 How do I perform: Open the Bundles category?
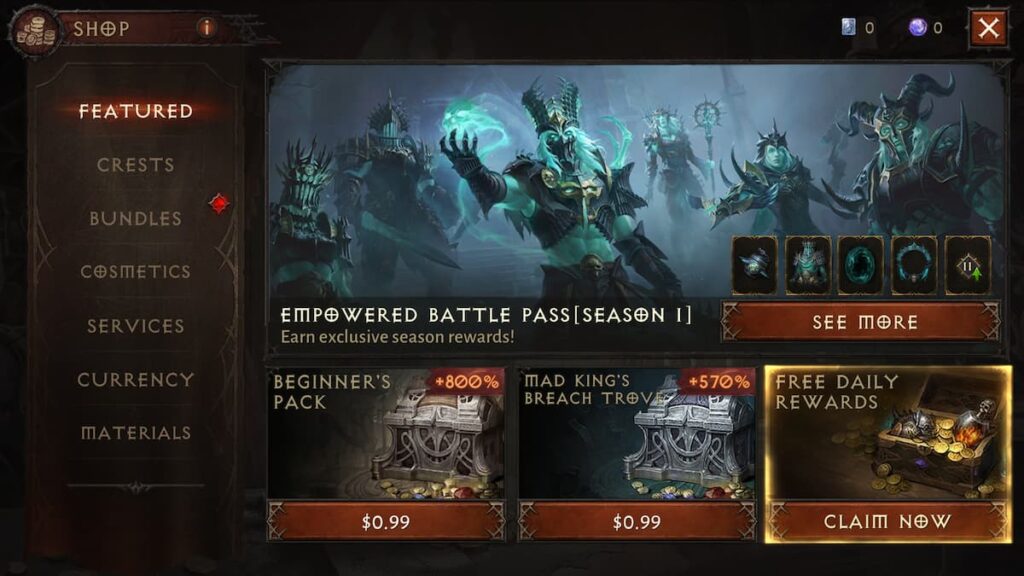[136, 219]
